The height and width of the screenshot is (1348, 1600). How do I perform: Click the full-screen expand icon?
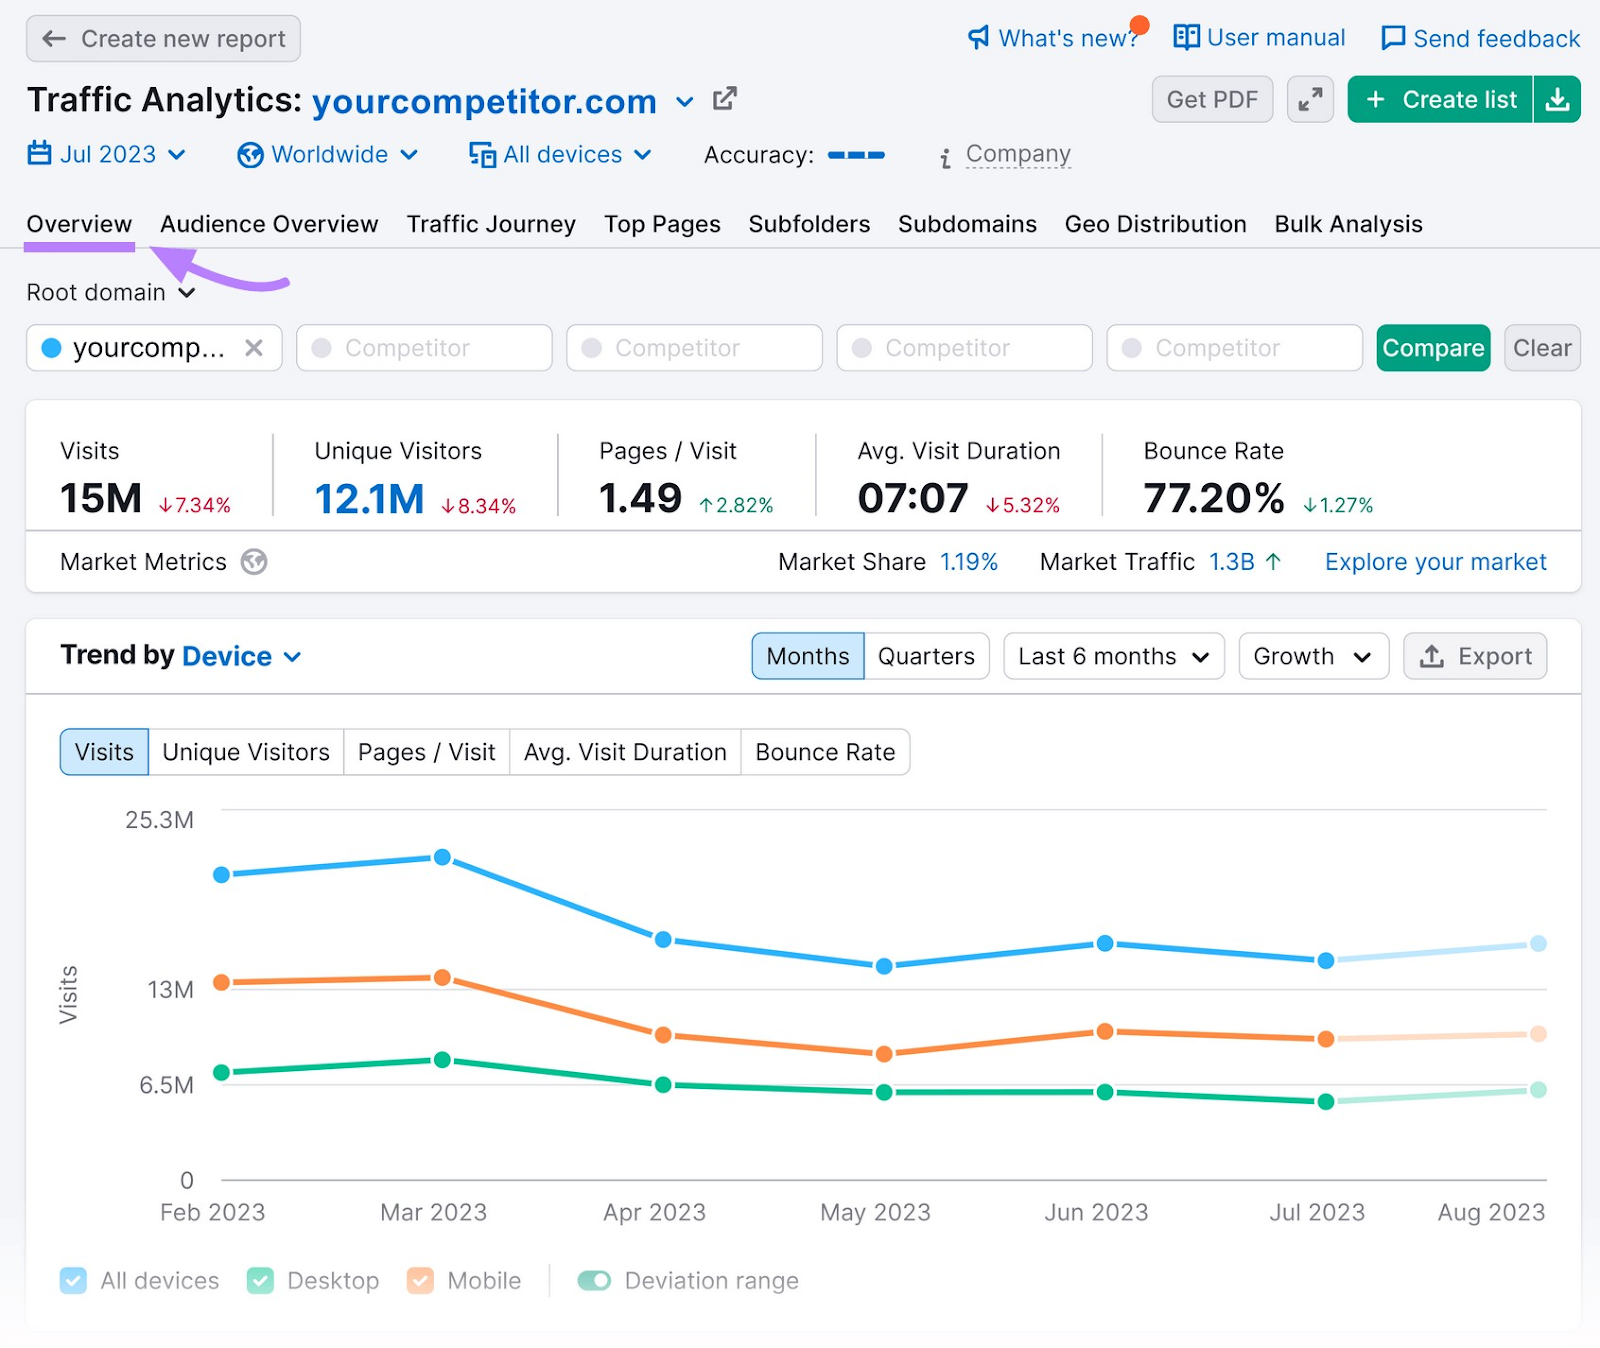[x=1310, y=99]
